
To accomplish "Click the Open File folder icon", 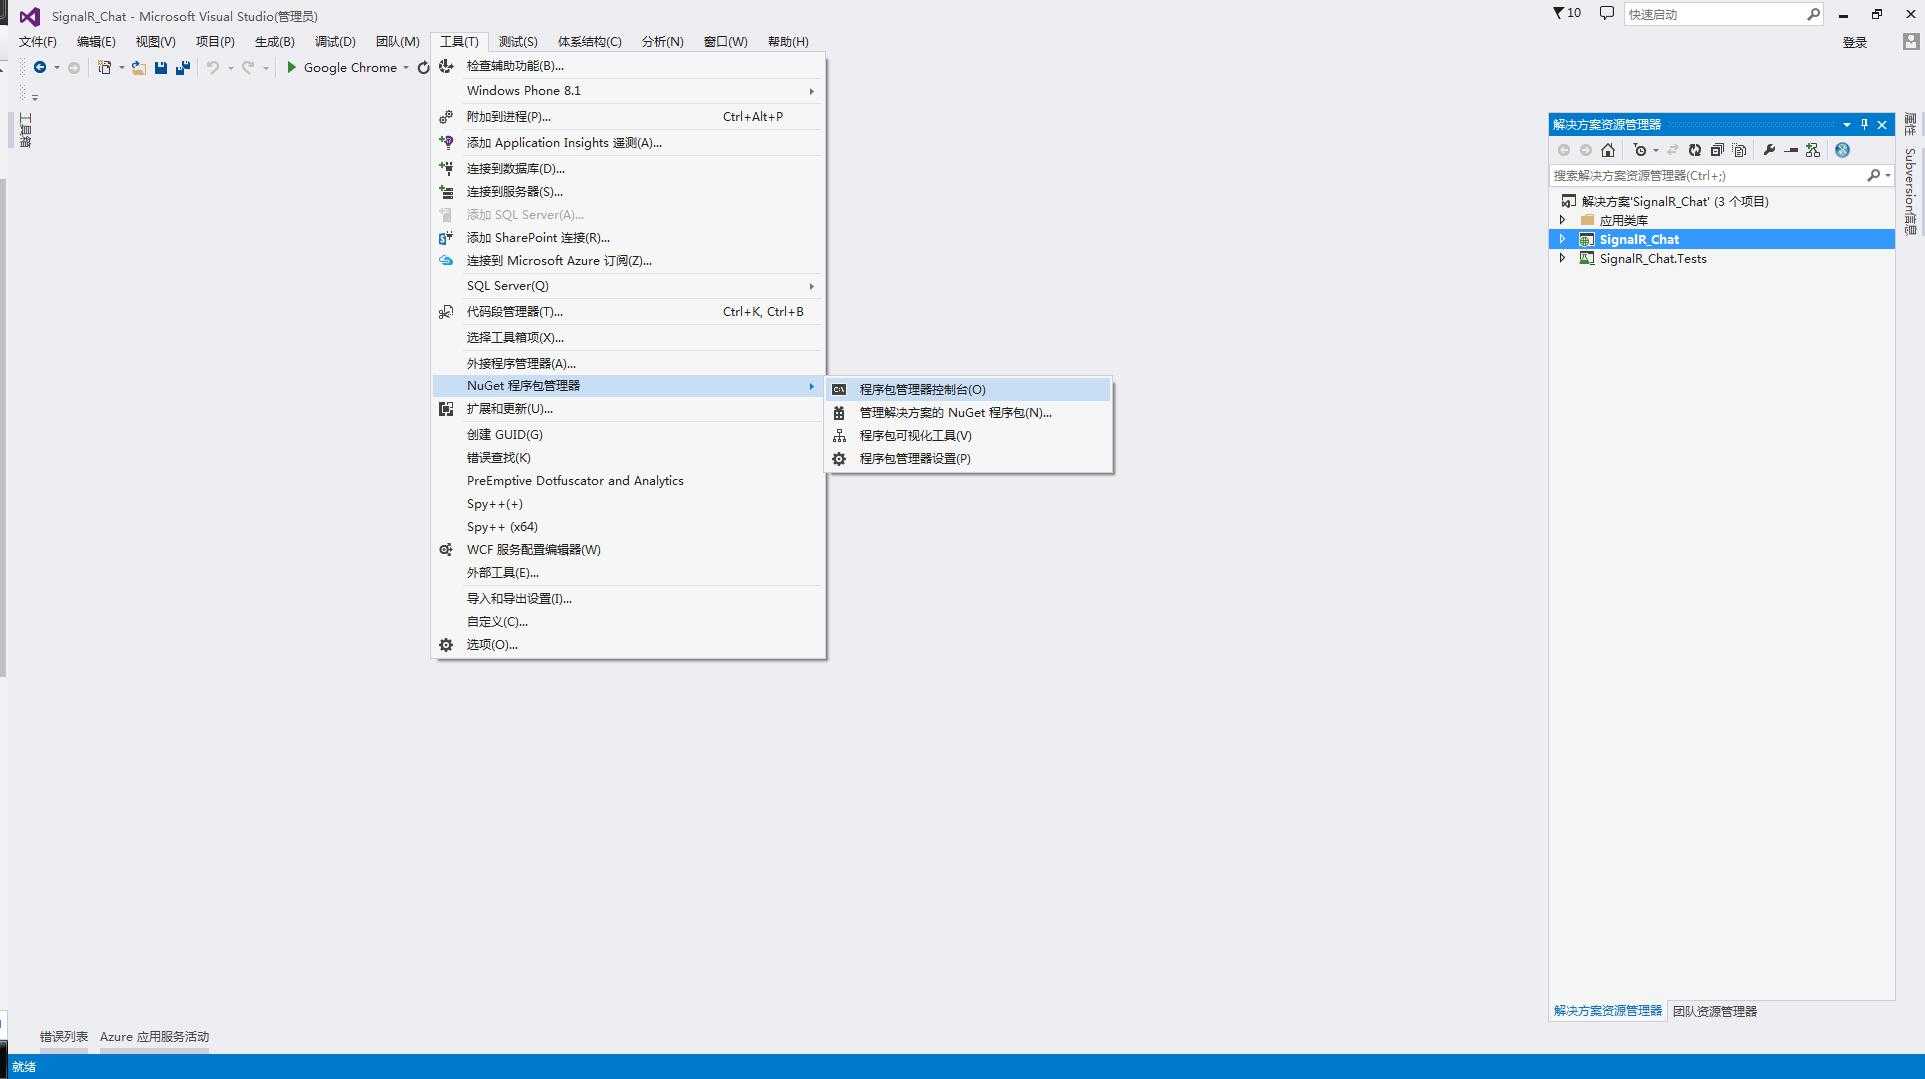I will coord(139,67).
